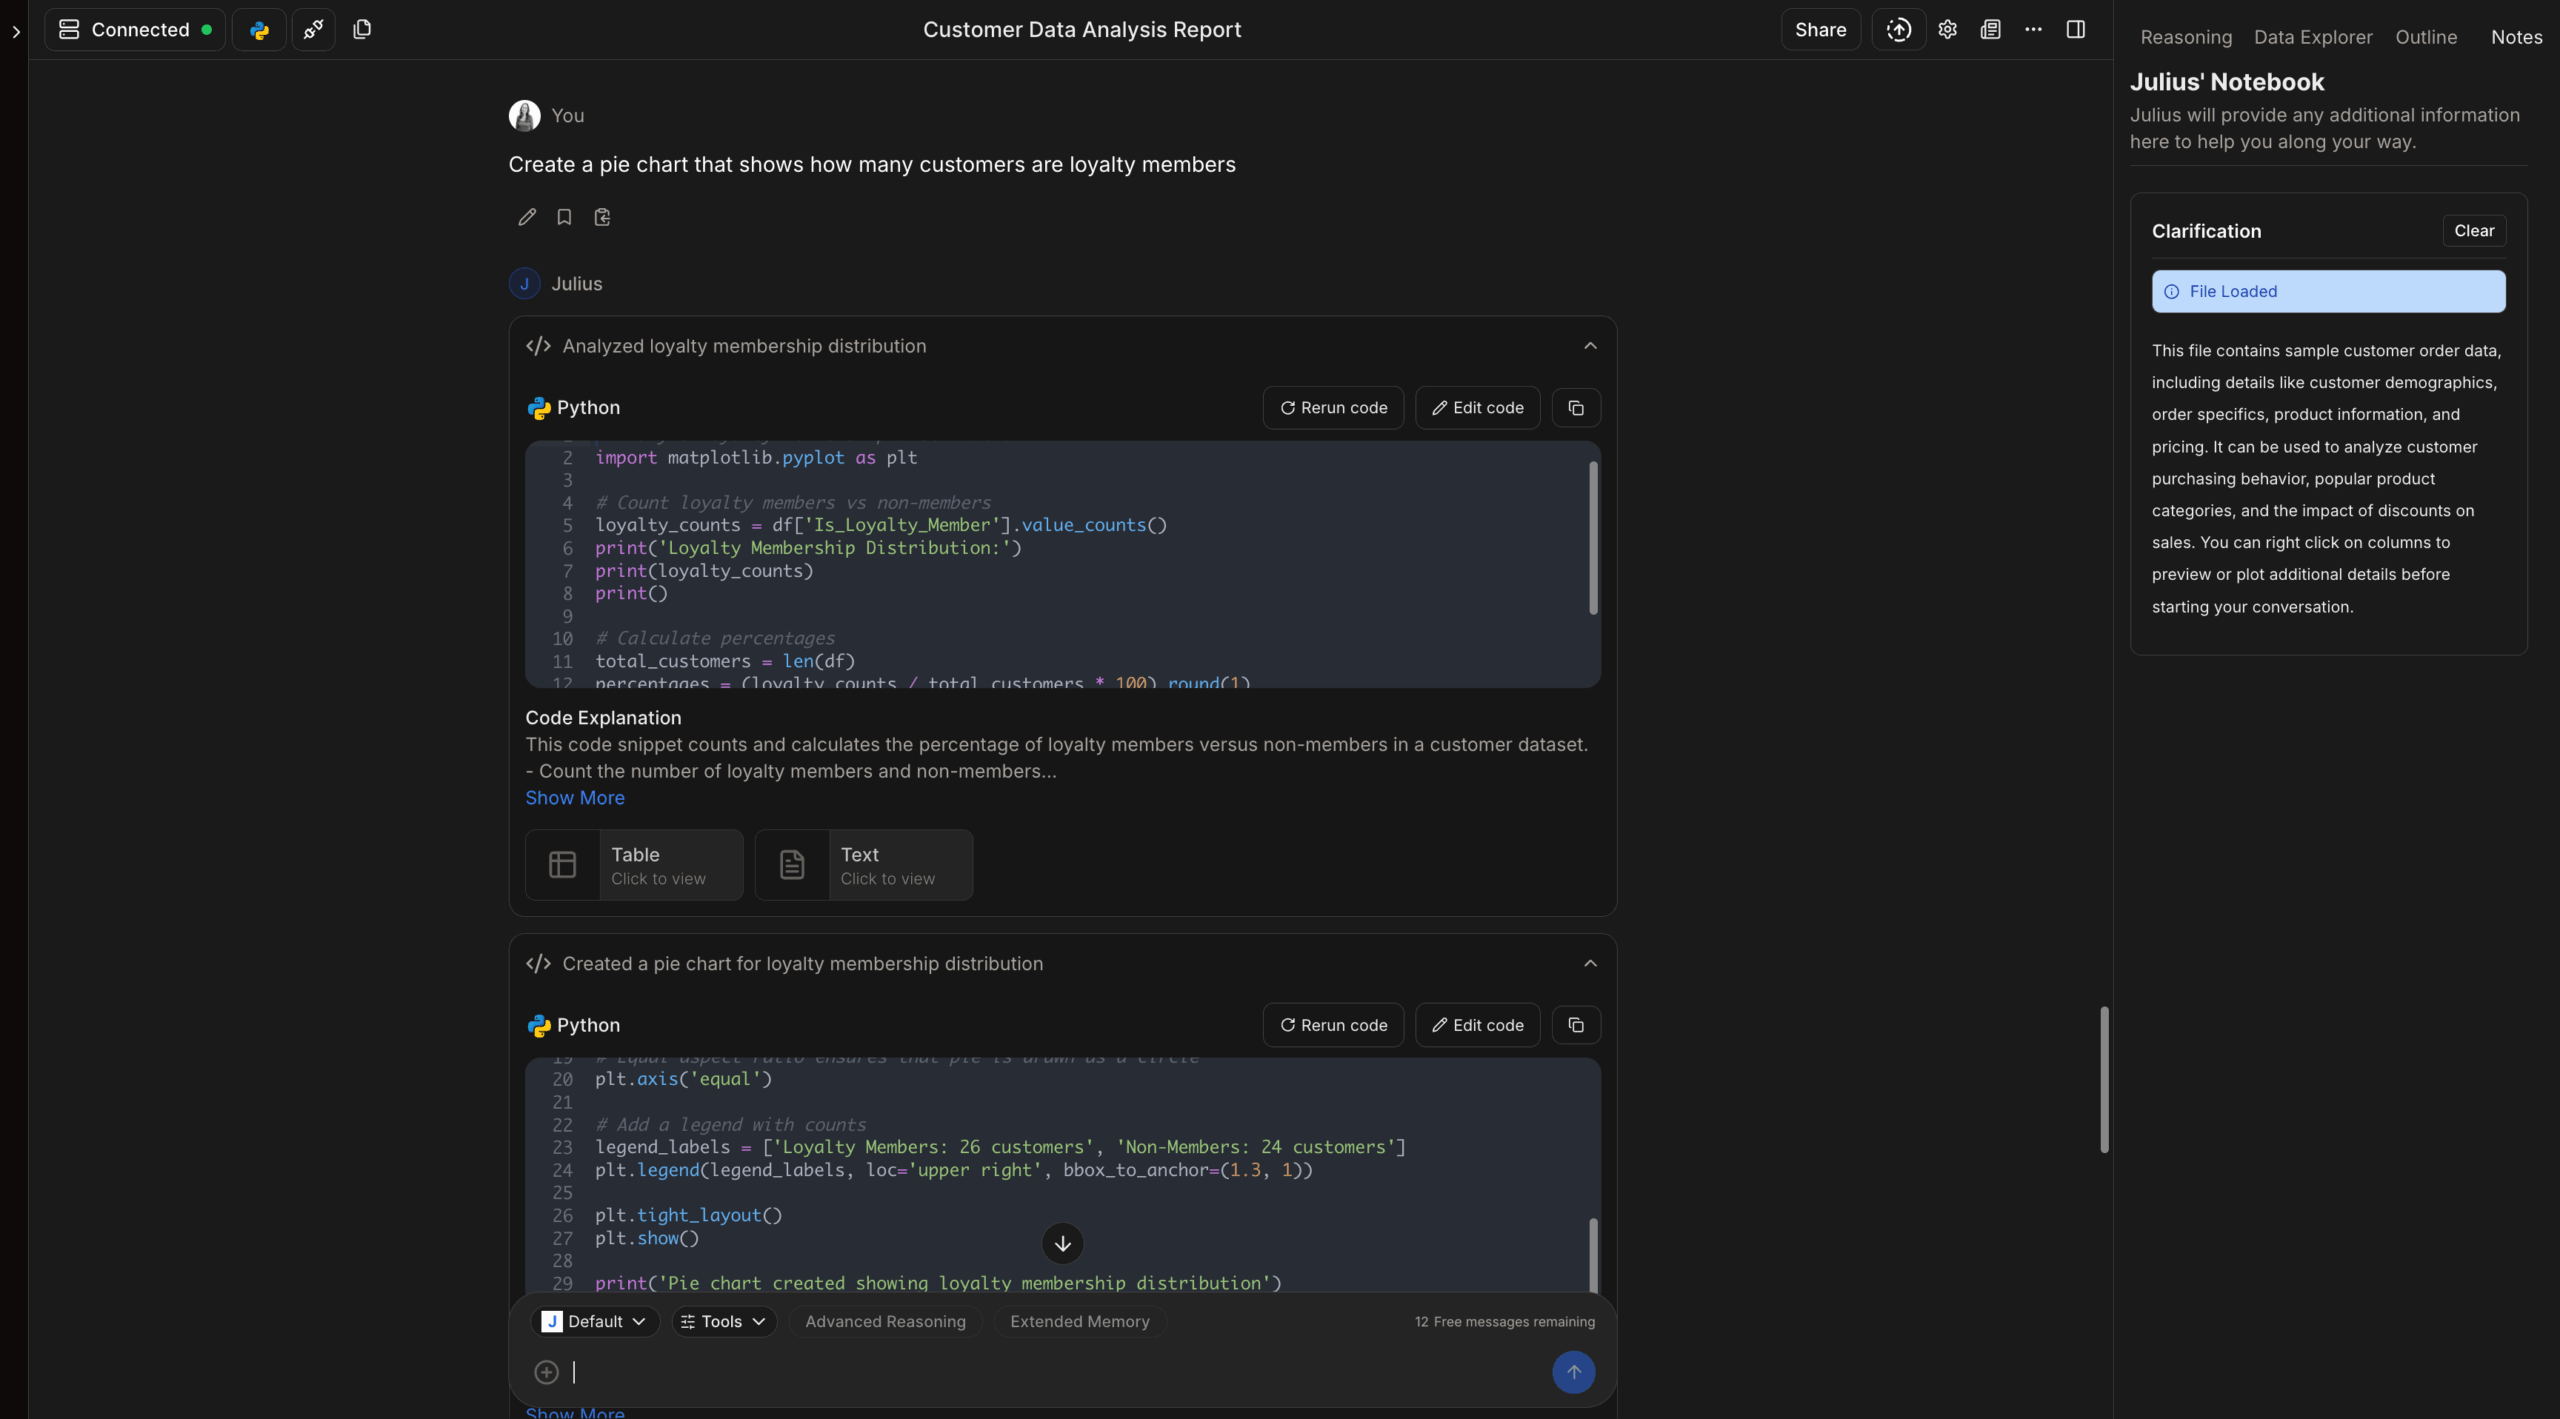Switch to the Outline tab
Screen dimensions: 2560x1419
click(2425, 37)
